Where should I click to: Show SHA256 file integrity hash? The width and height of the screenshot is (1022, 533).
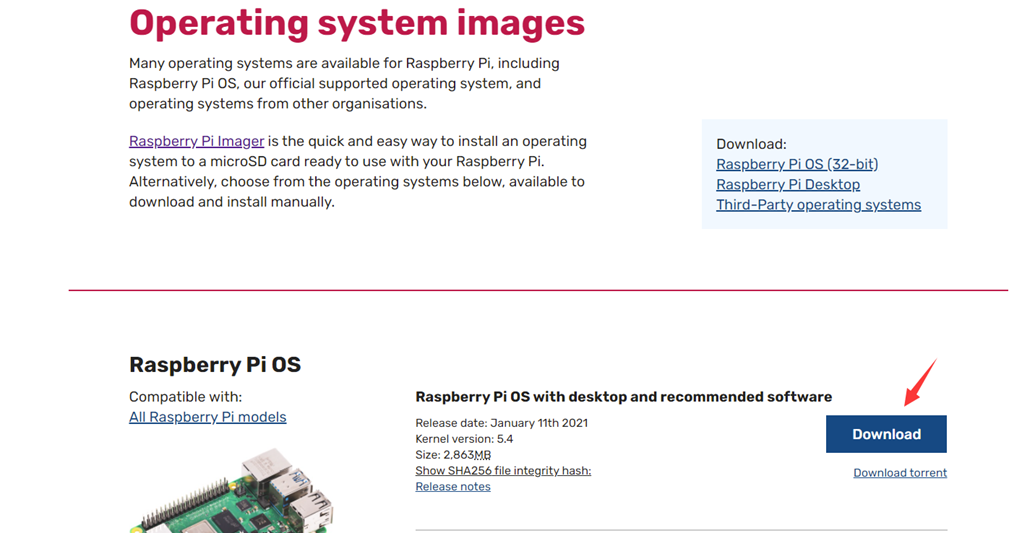click(503, 470)
